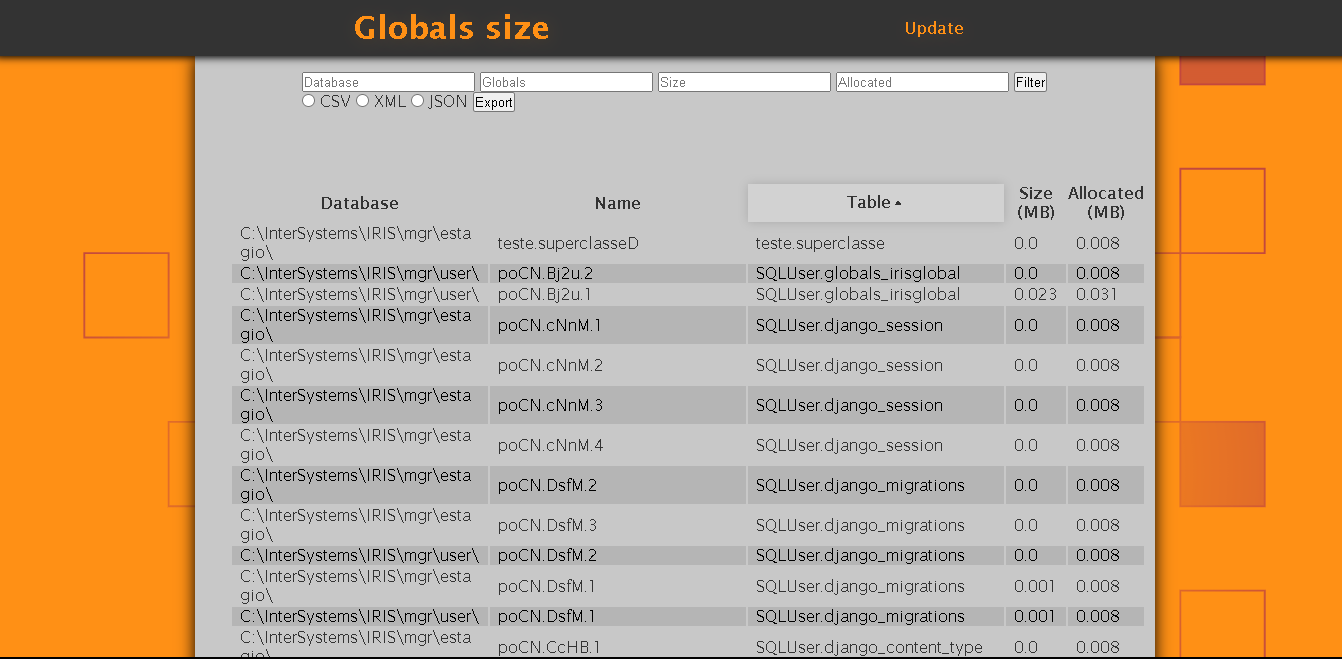Viewport: 1342px width, 659px height.
Task: Click the Globals size page title
Action: (452, 28)
